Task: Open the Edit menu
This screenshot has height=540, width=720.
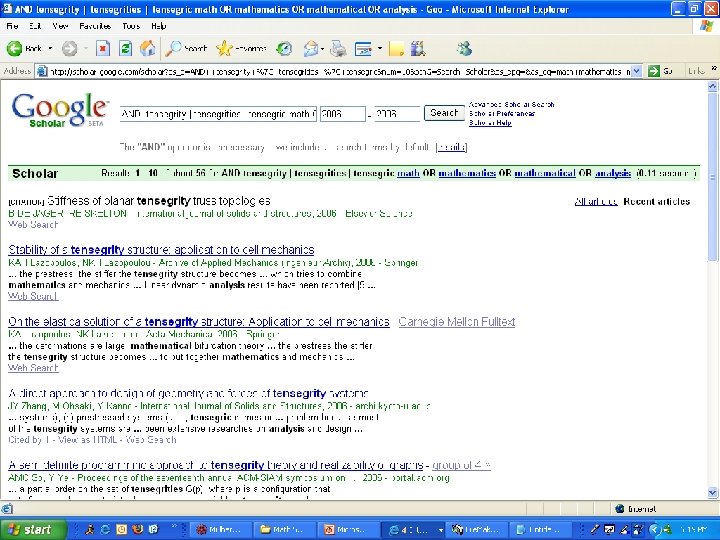Action: (x=35, y=26)
